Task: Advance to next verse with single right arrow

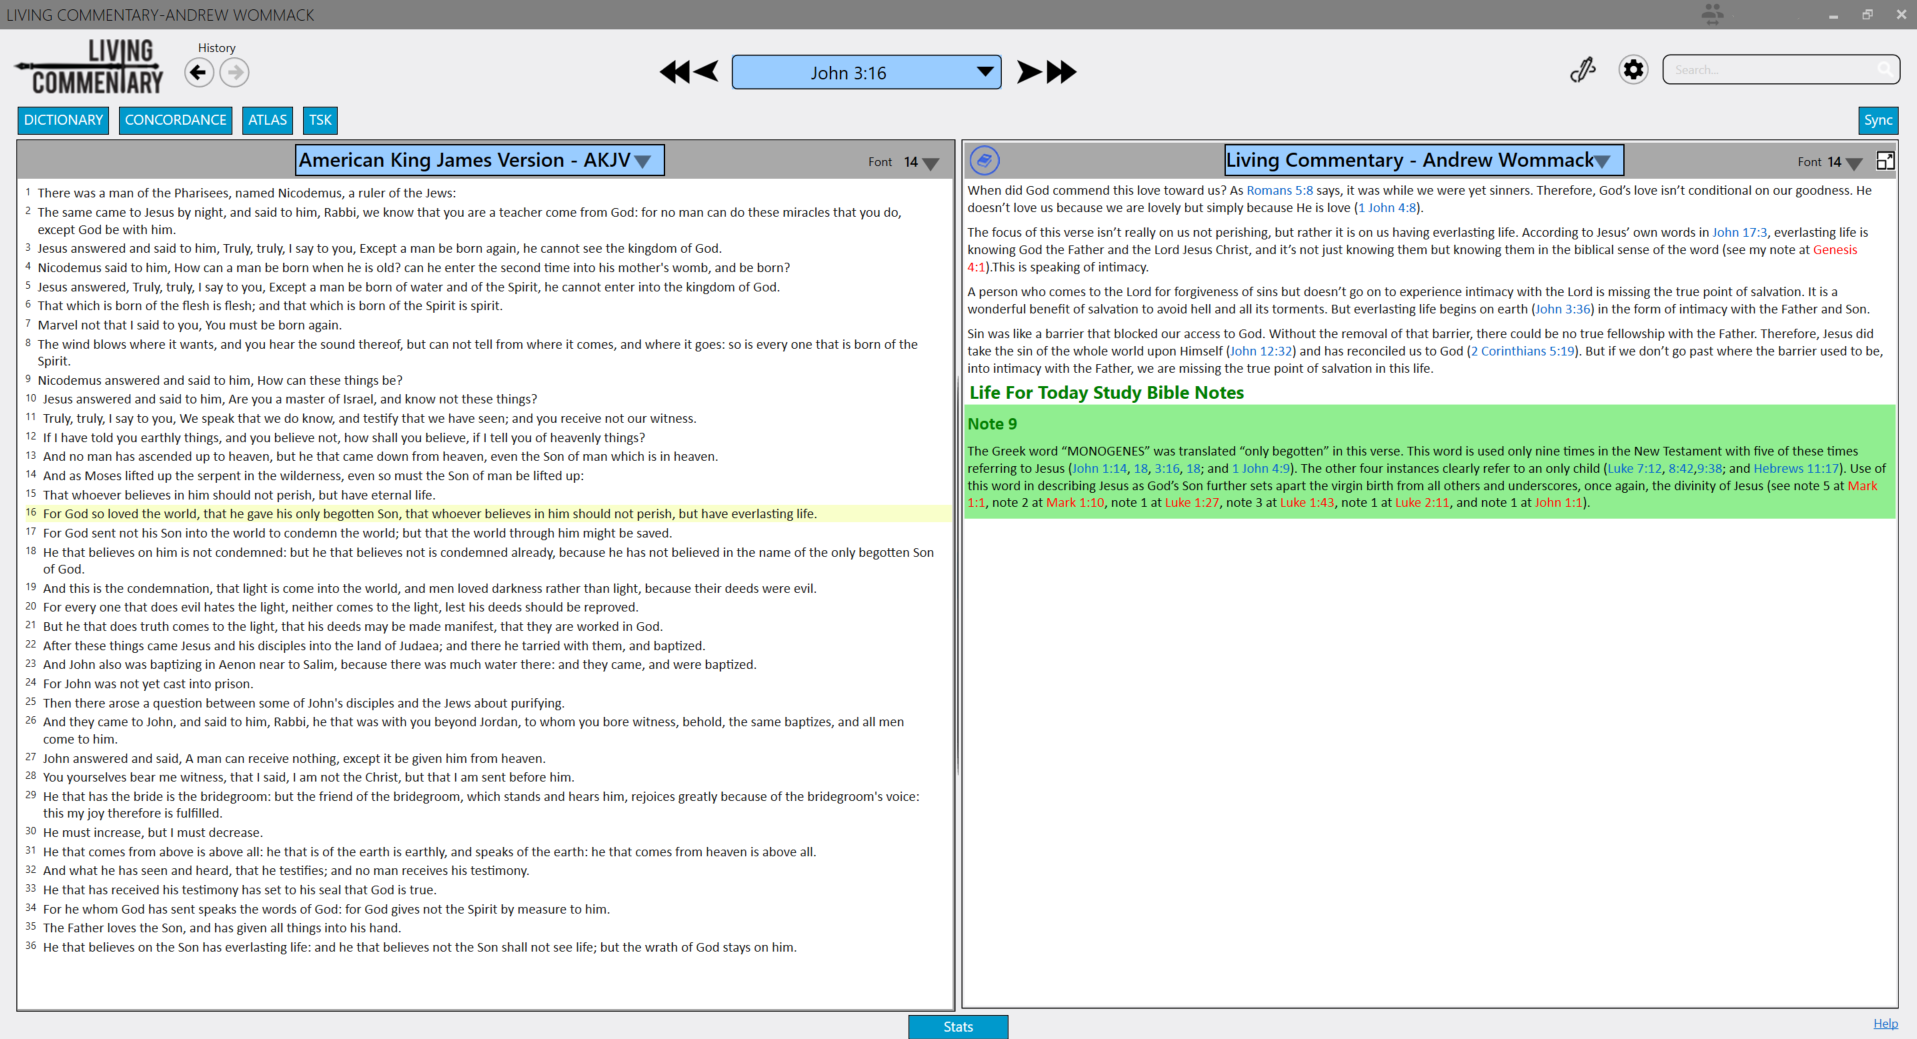Action: point(1028,72)
